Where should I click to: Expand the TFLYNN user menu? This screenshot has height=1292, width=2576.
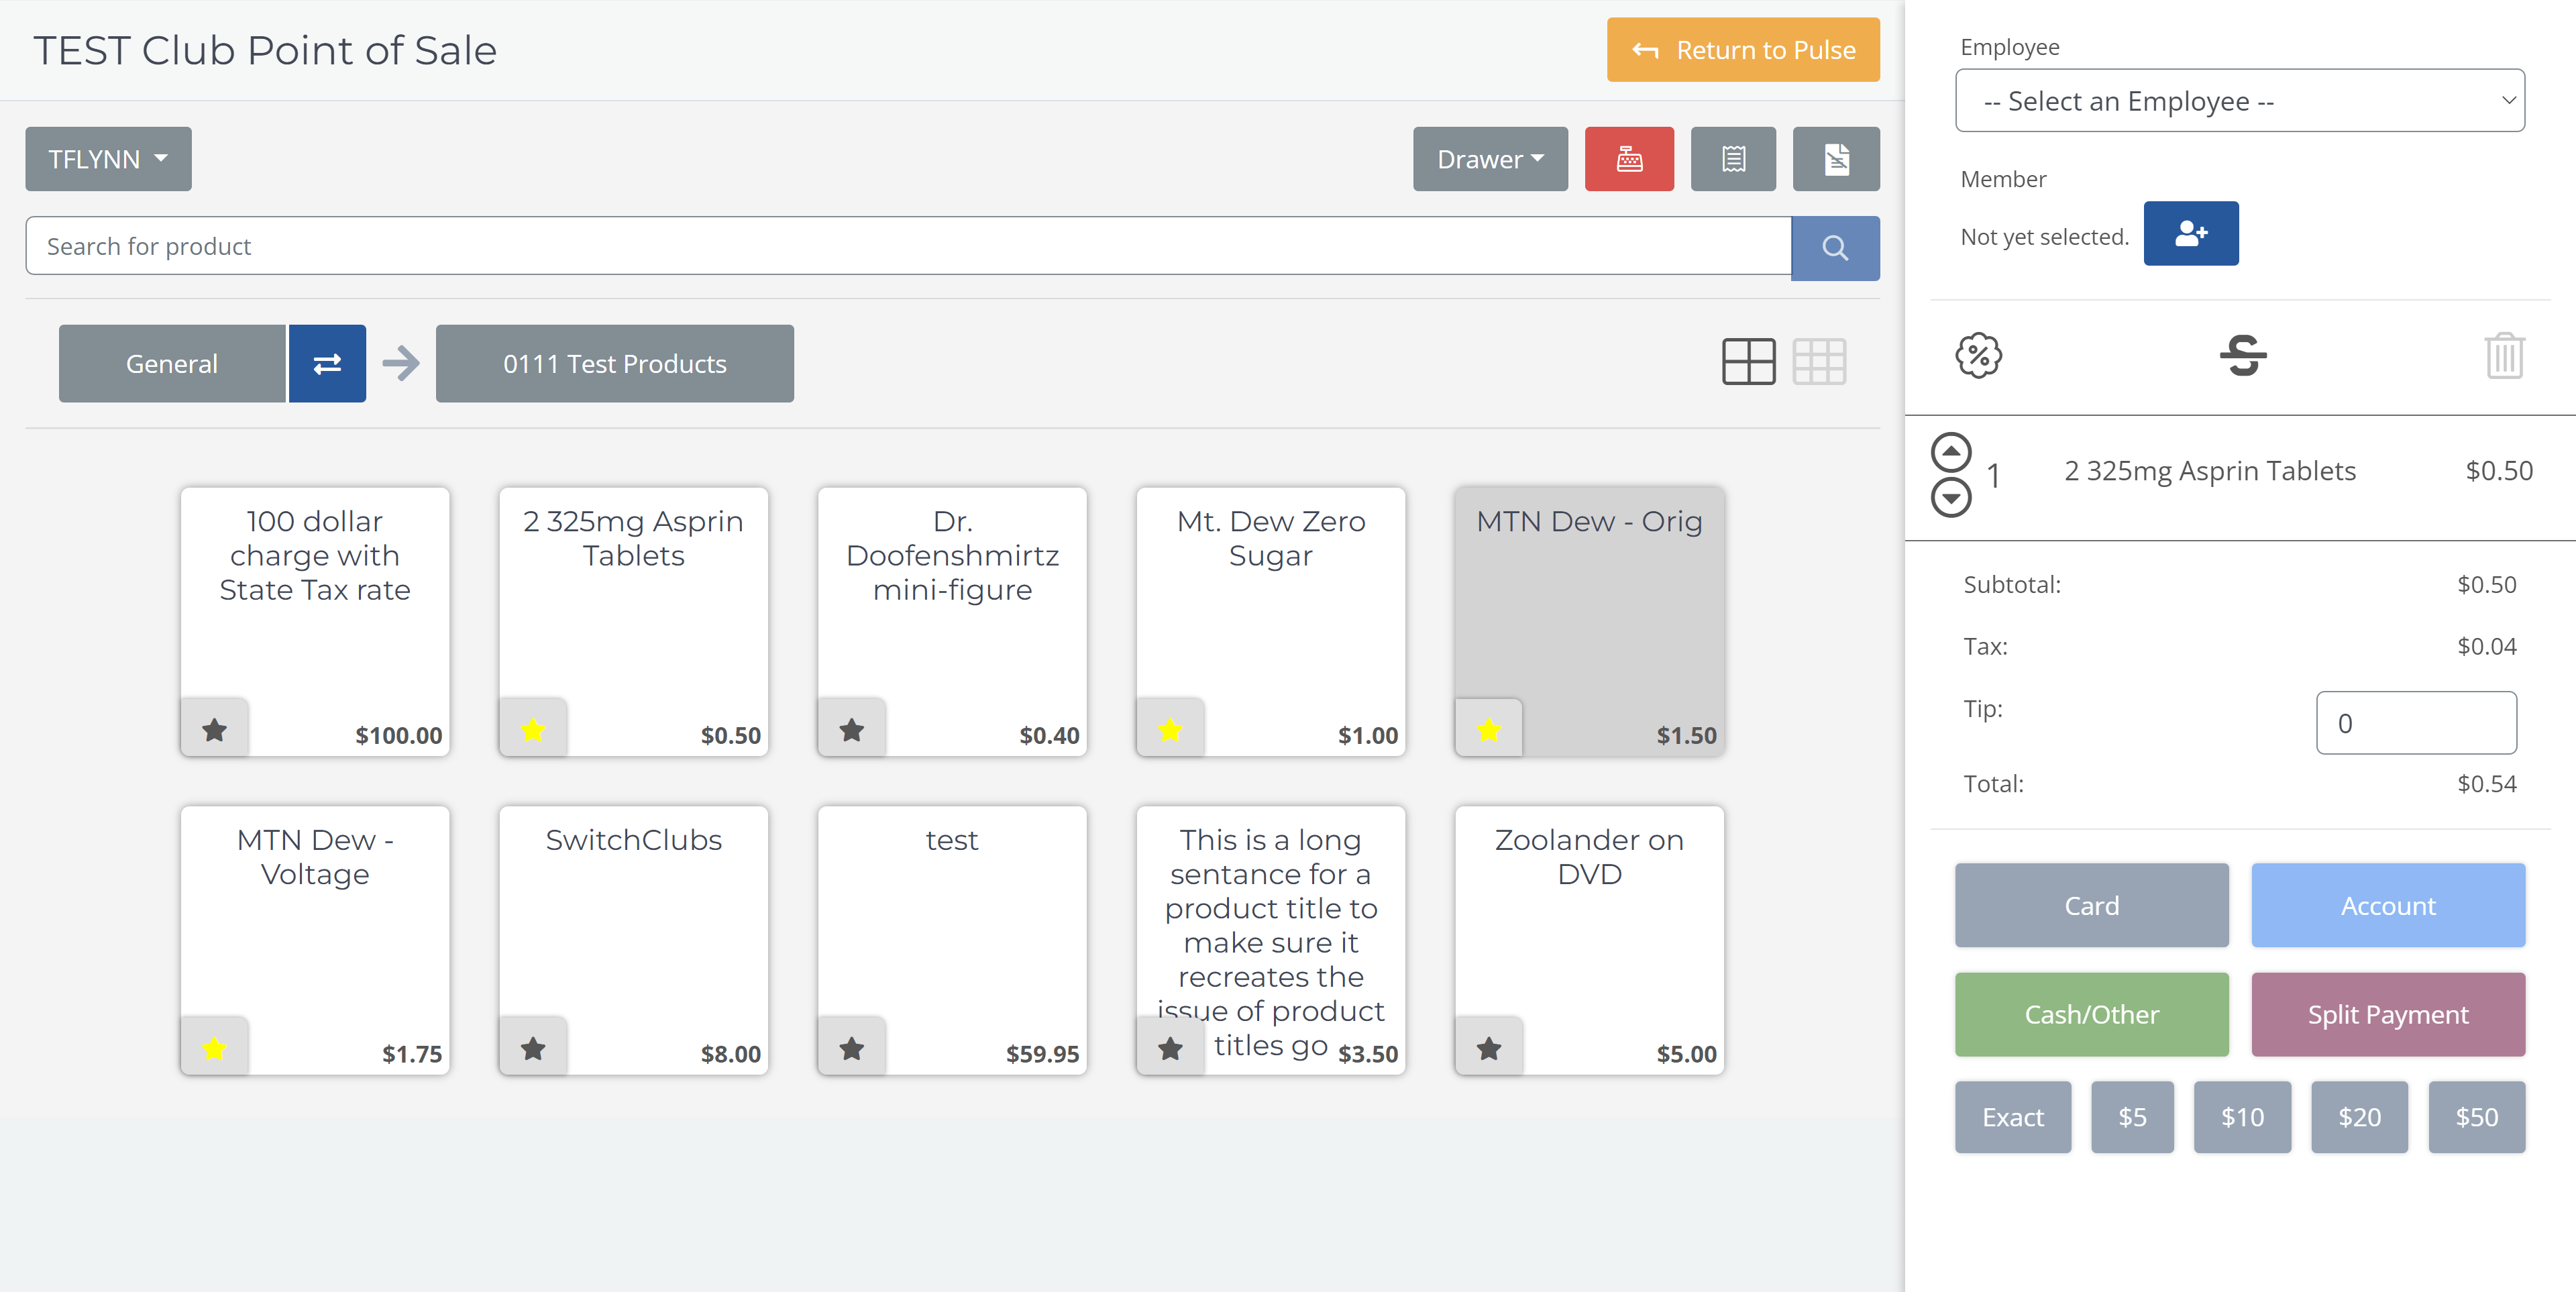click(109, 158)
